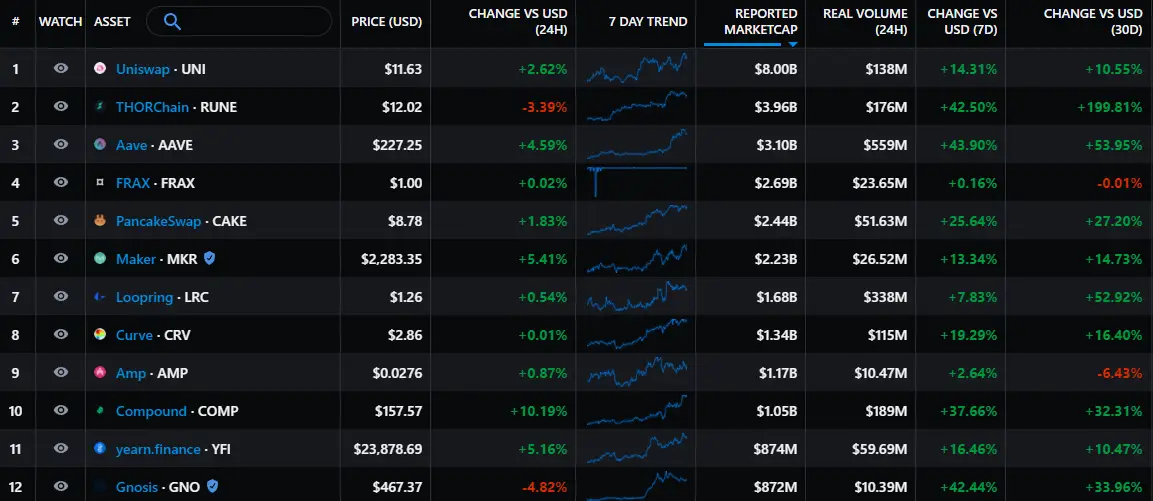Click the yearn.finance token logo icon
Viewport: 1153px width, 501px height.
(100, 449)
